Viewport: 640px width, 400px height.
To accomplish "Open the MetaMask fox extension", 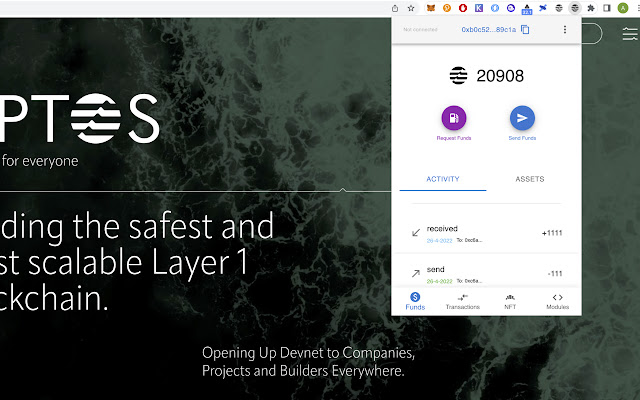I will [431, 8].
